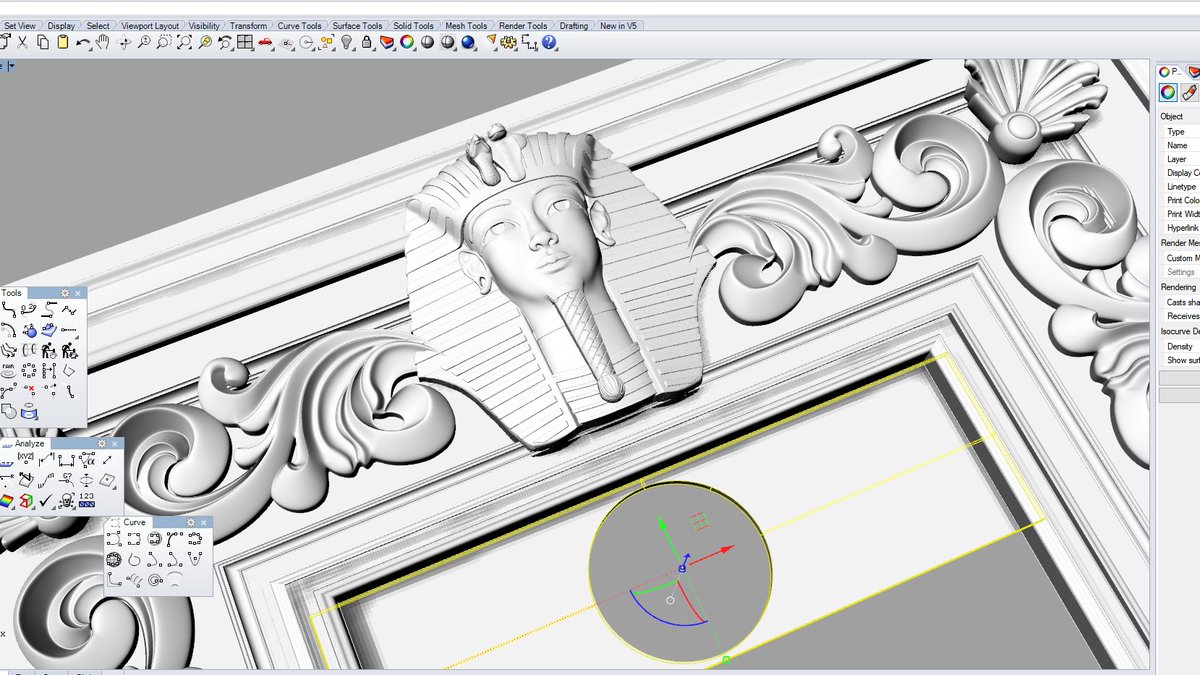Click the Properties panel tab with color wheel
The image size is (1200, 675).
point(1168,71)
